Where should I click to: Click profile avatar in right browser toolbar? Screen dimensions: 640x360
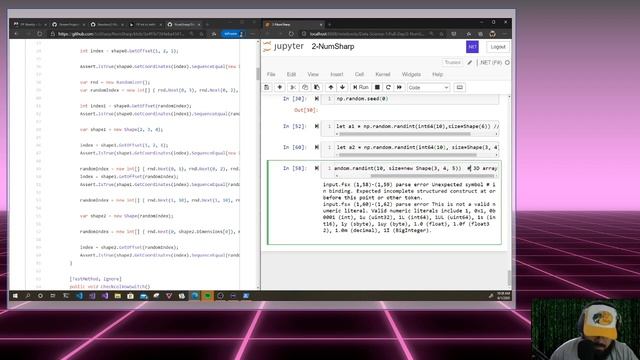pyautogui.click(x=493, y=34)
